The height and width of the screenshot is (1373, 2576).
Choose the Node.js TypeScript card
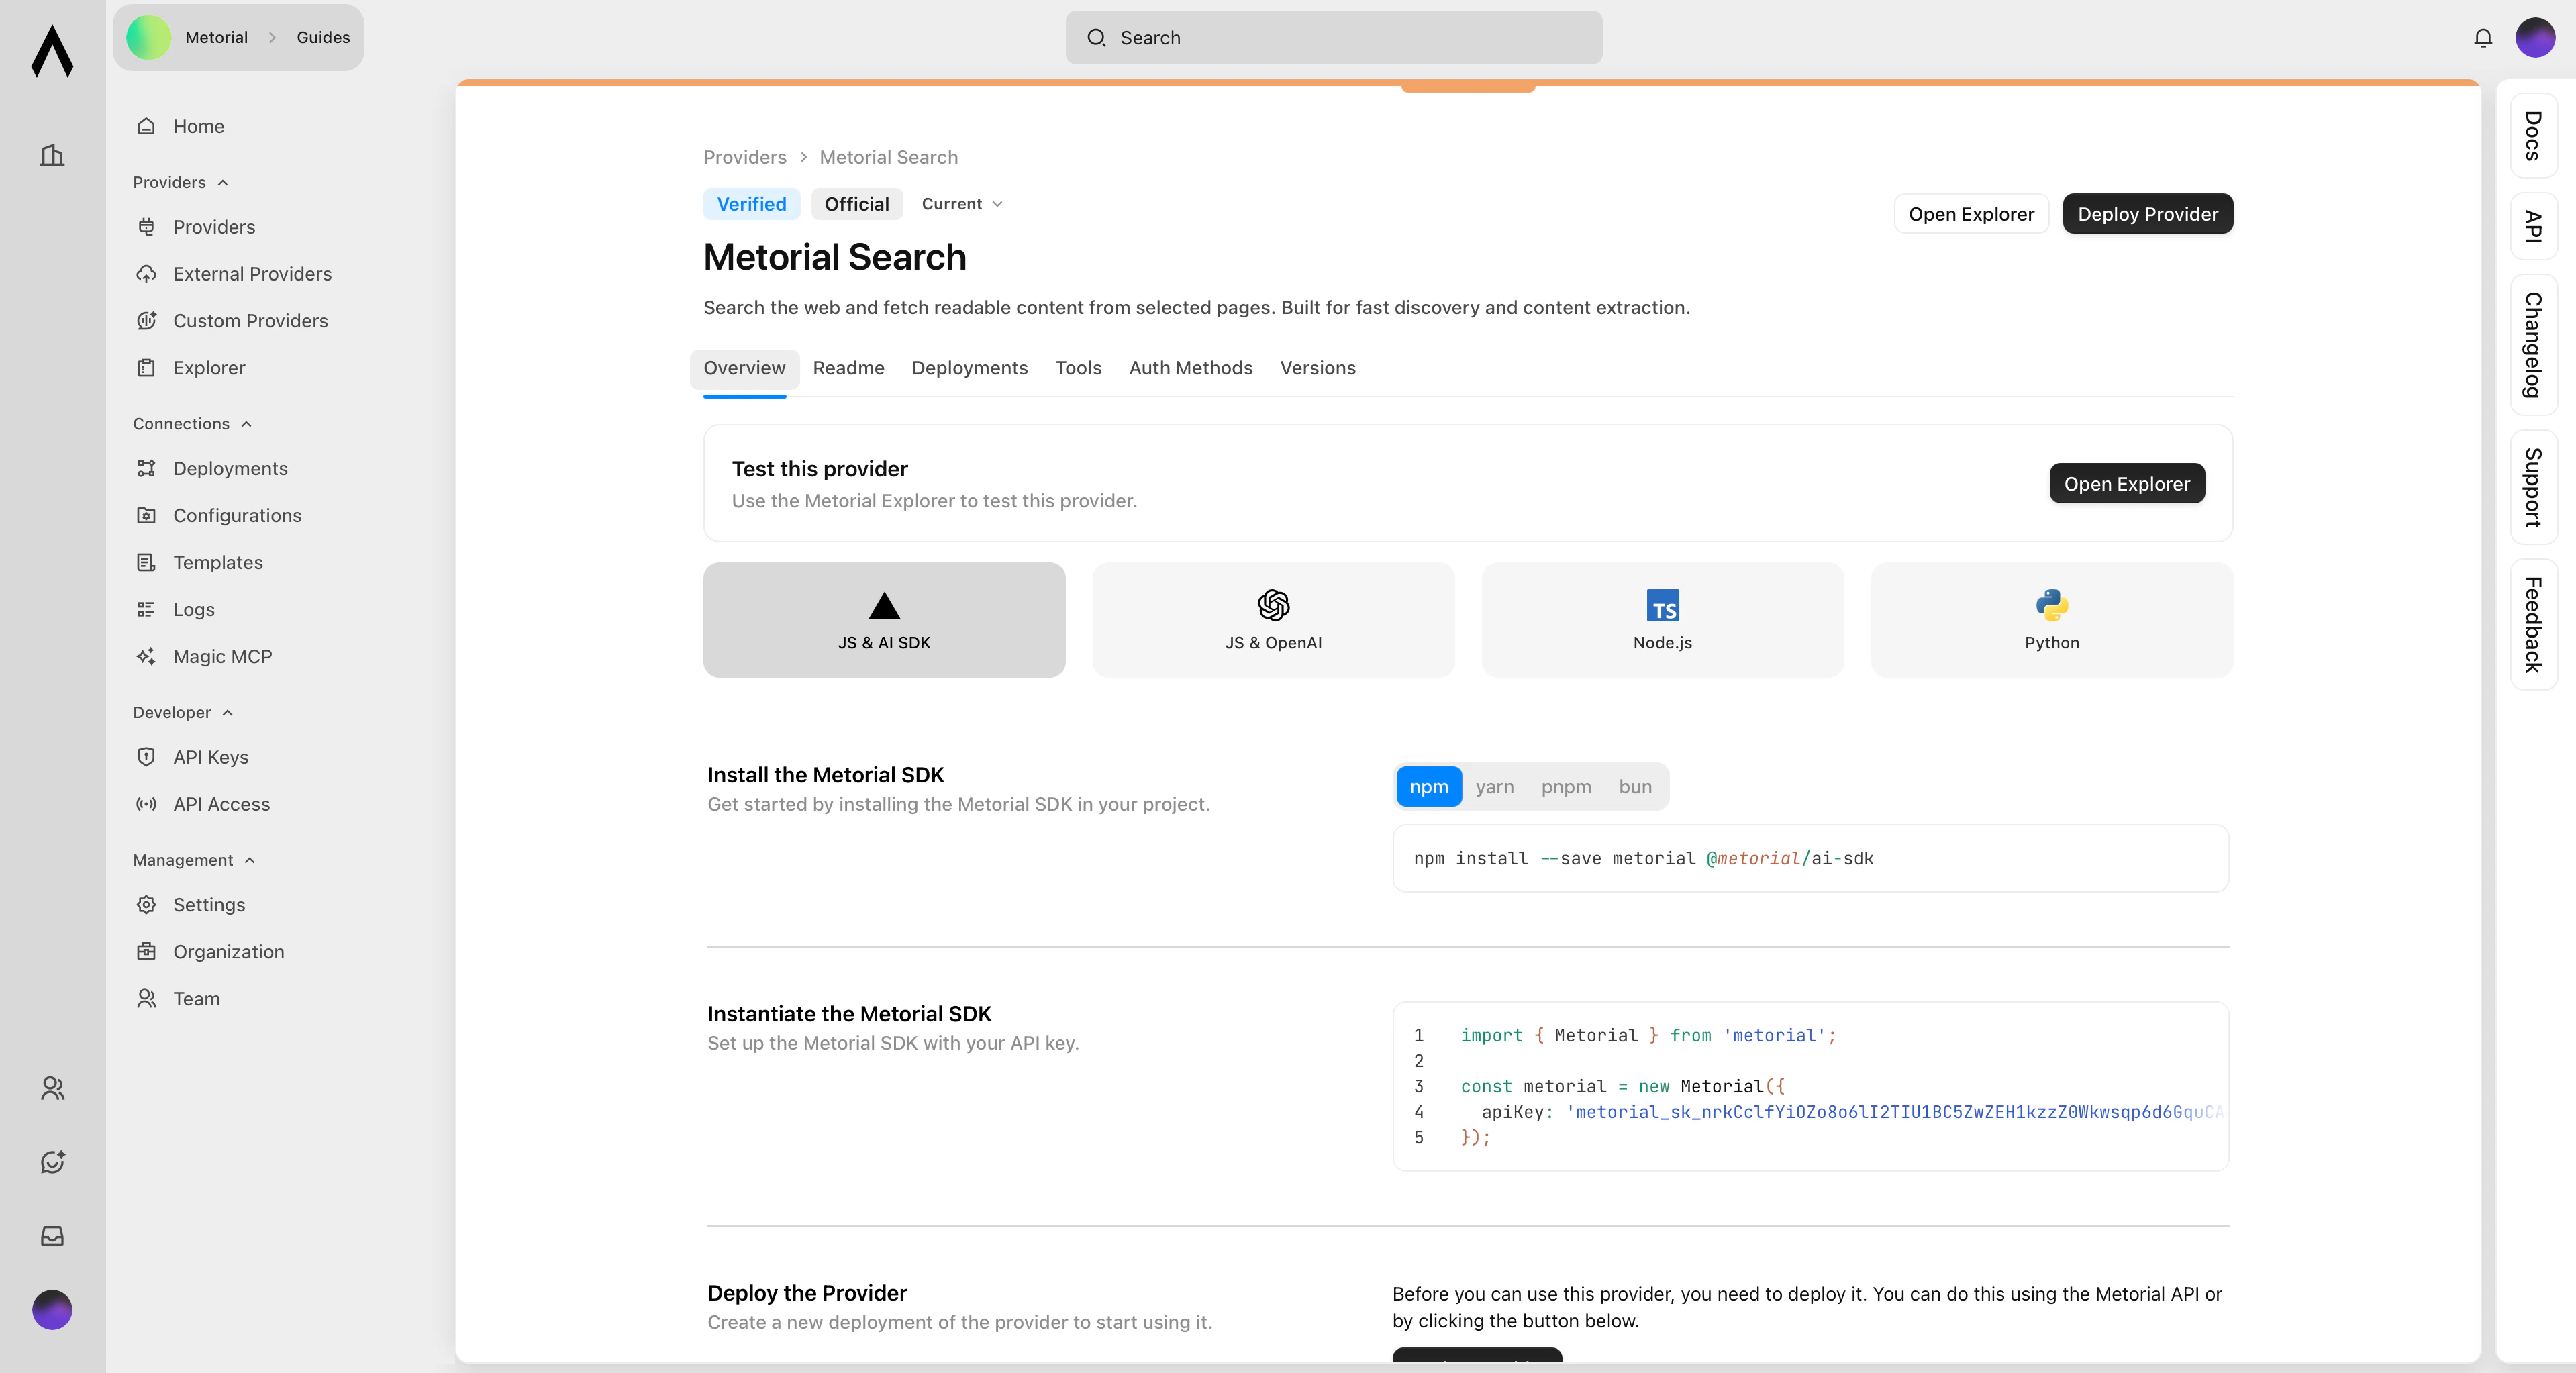coord(1662,620)
